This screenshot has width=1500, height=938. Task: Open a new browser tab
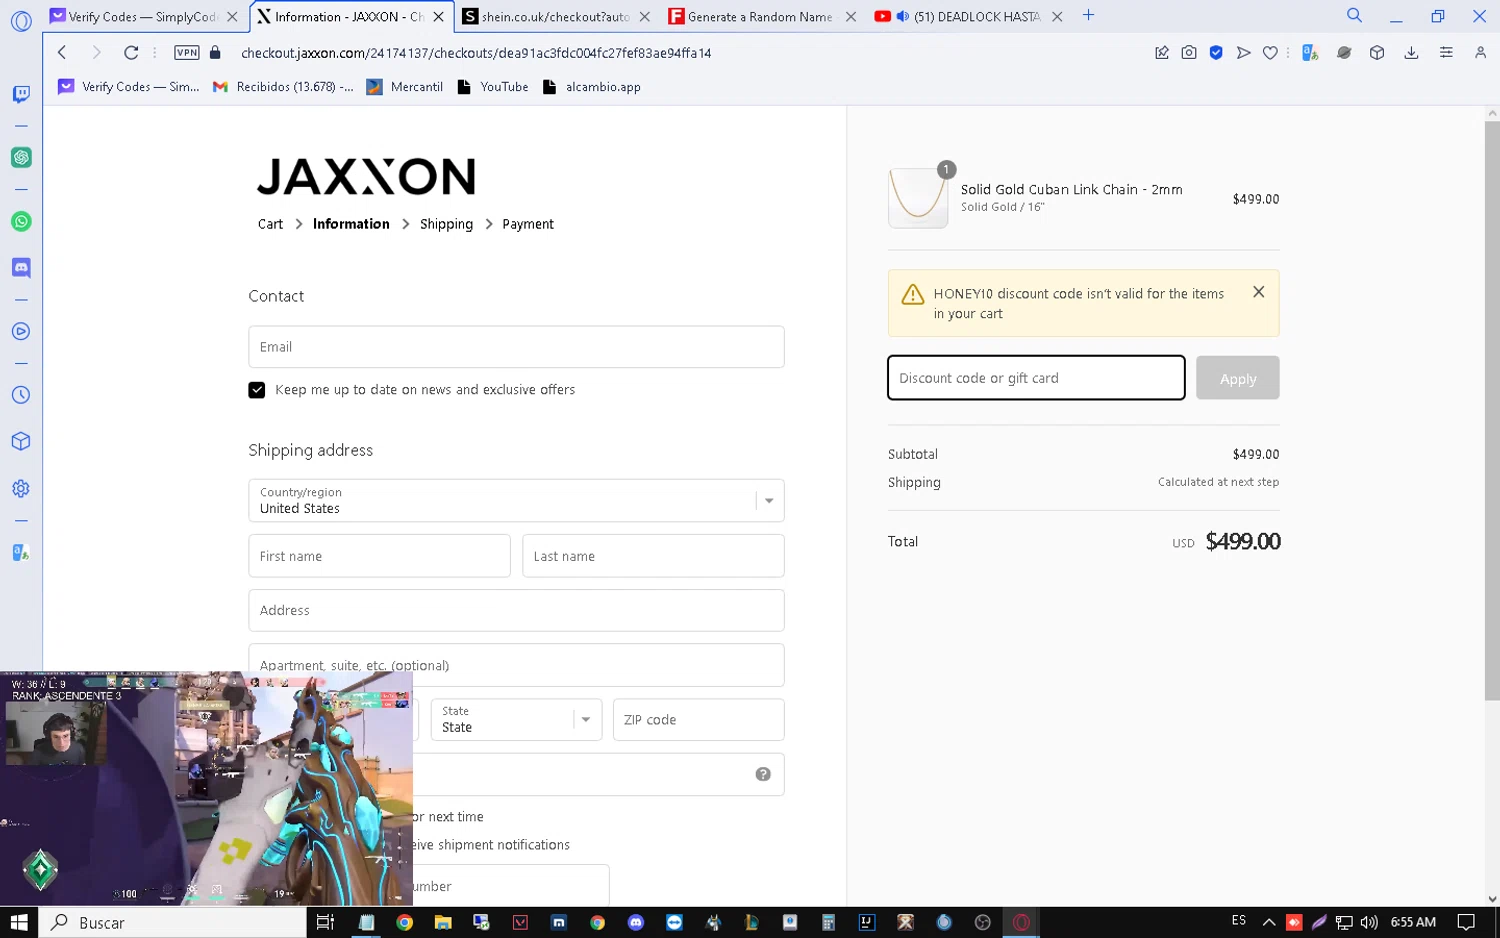1089,16
